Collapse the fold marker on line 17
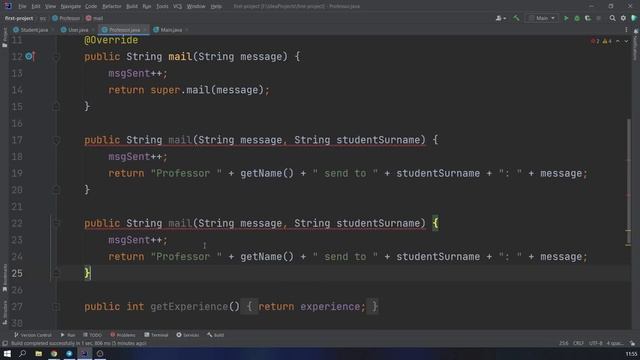The height and width of the screenshot is (360, 640). 56,140
